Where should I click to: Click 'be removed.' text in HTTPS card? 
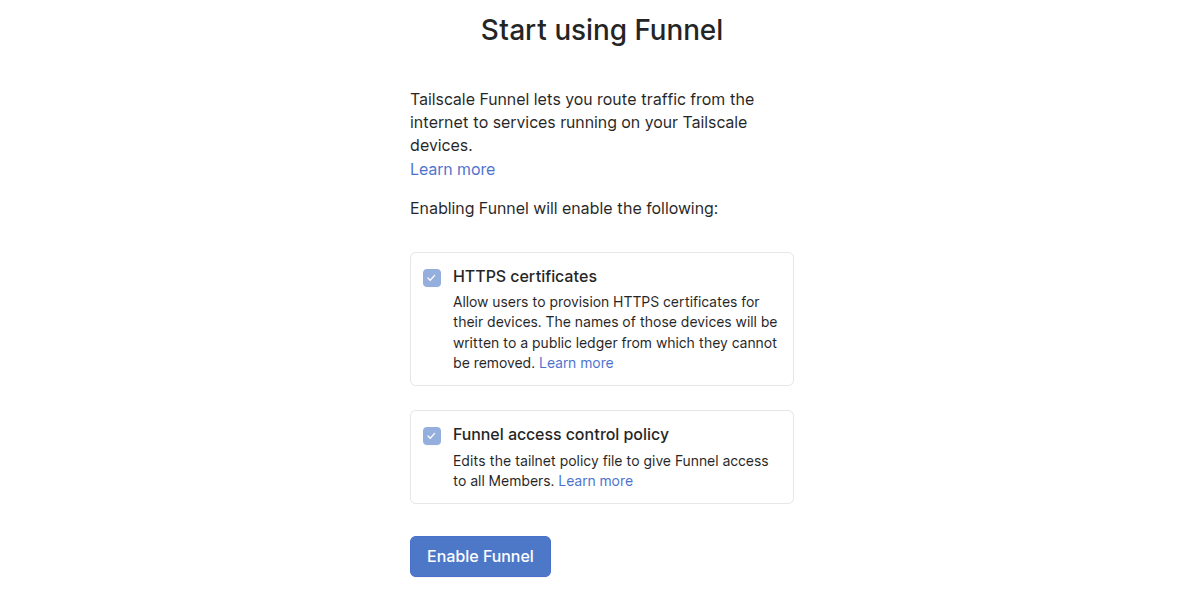tap(494, 363)
